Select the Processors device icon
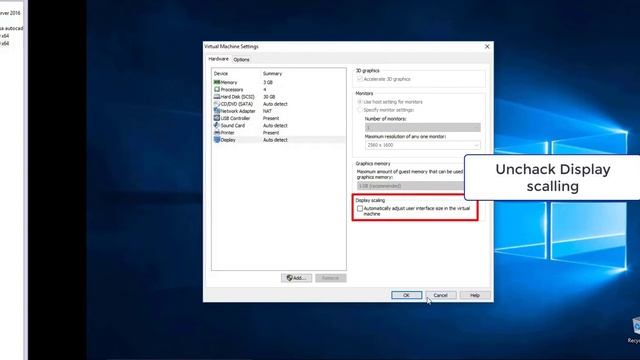Image resolution: width=640 pixels, height=360 pixels. pyautogui.click(x=217, y=89)
